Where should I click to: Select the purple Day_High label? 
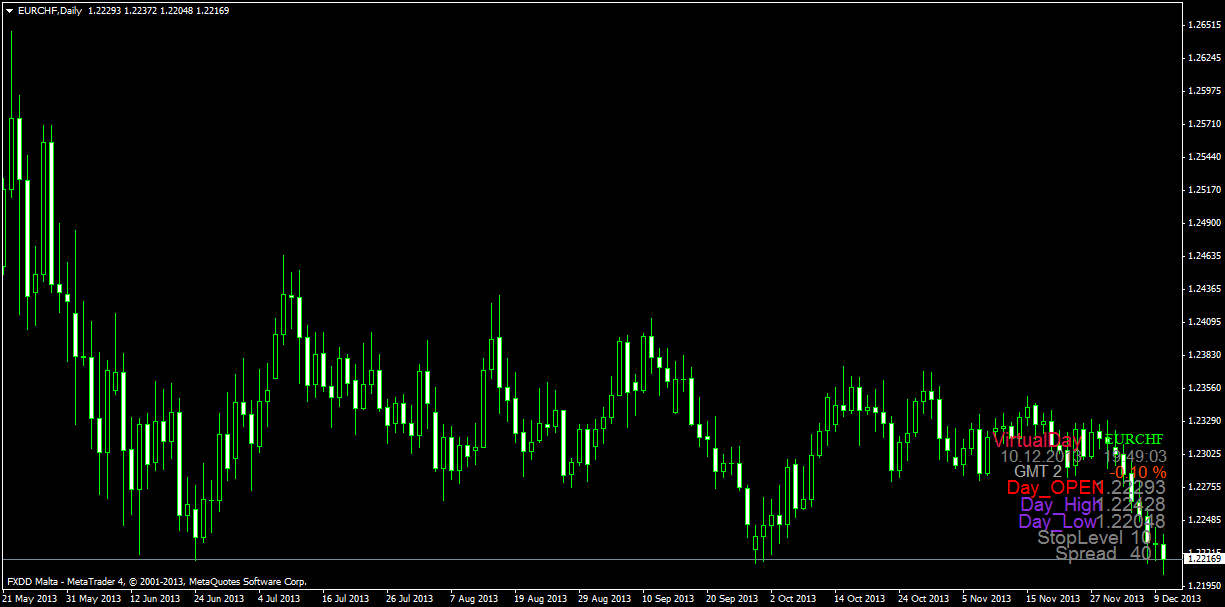[x=1059, y=505]
